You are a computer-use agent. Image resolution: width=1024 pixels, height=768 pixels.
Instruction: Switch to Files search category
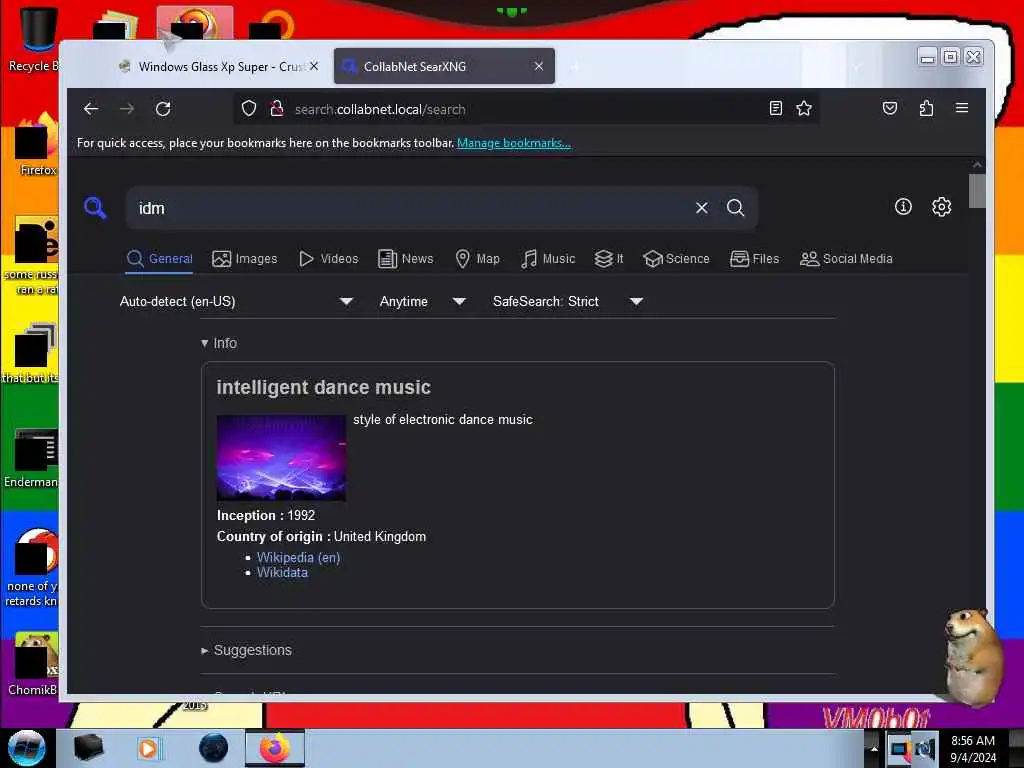pyautogui.click(x=754, y=259)
